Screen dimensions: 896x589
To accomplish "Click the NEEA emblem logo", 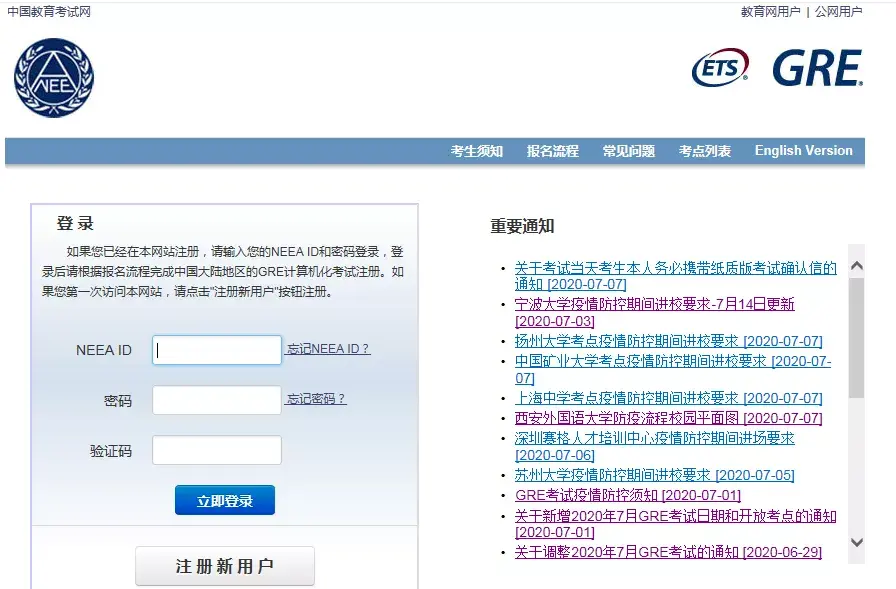I will point(53,76).
